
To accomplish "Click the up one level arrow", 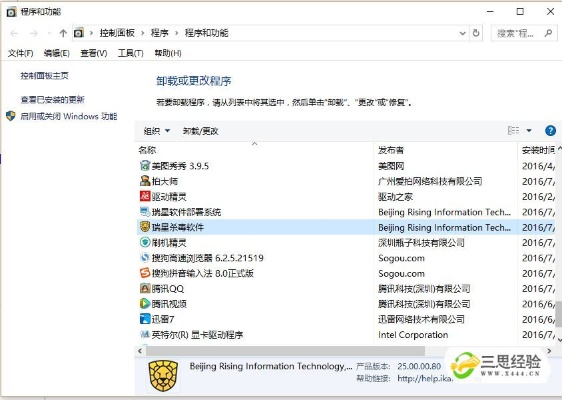I will (63, 33).
